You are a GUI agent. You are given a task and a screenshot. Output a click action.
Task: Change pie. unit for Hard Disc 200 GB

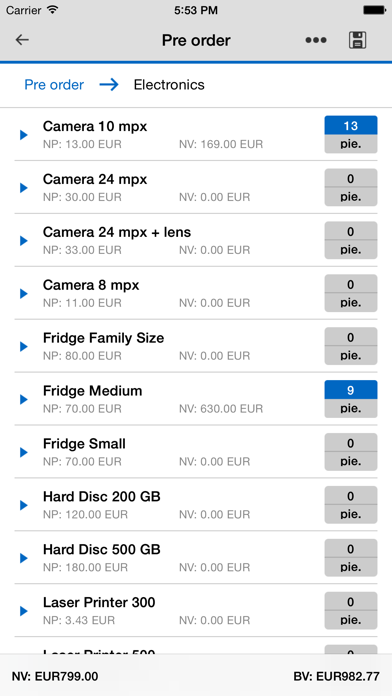click(x=351, y=514)
